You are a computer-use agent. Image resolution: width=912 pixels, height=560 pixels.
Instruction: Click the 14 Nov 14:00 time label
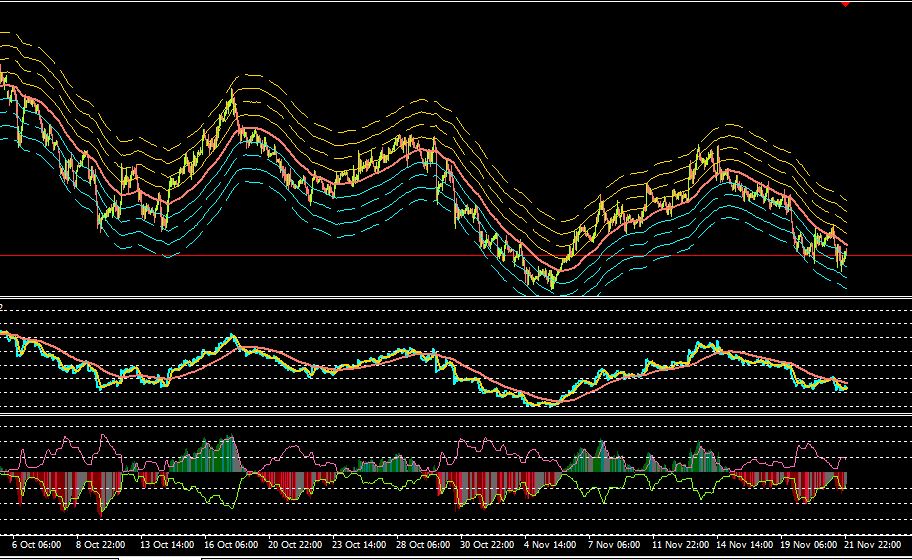click(744, 545)
